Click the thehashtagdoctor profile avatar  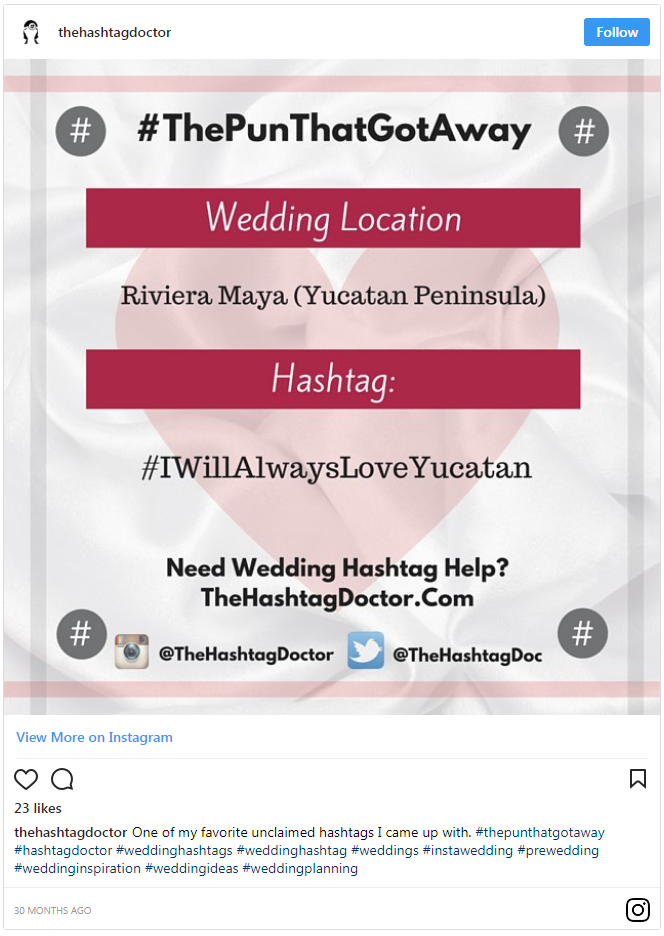[x=30, y=32]
